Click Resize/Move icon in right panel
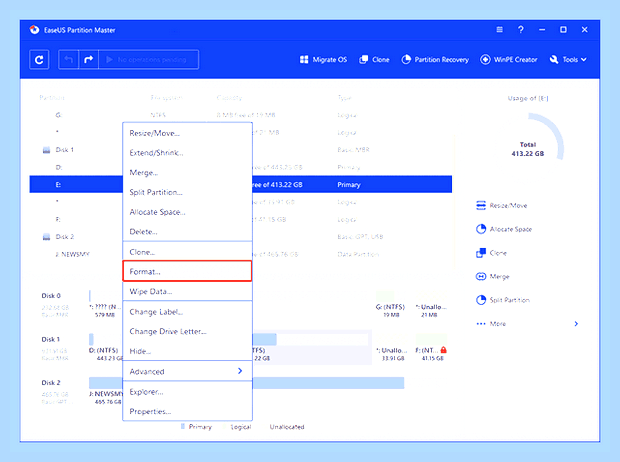Screen dimensions: 620x462 [x=481, y=205]
